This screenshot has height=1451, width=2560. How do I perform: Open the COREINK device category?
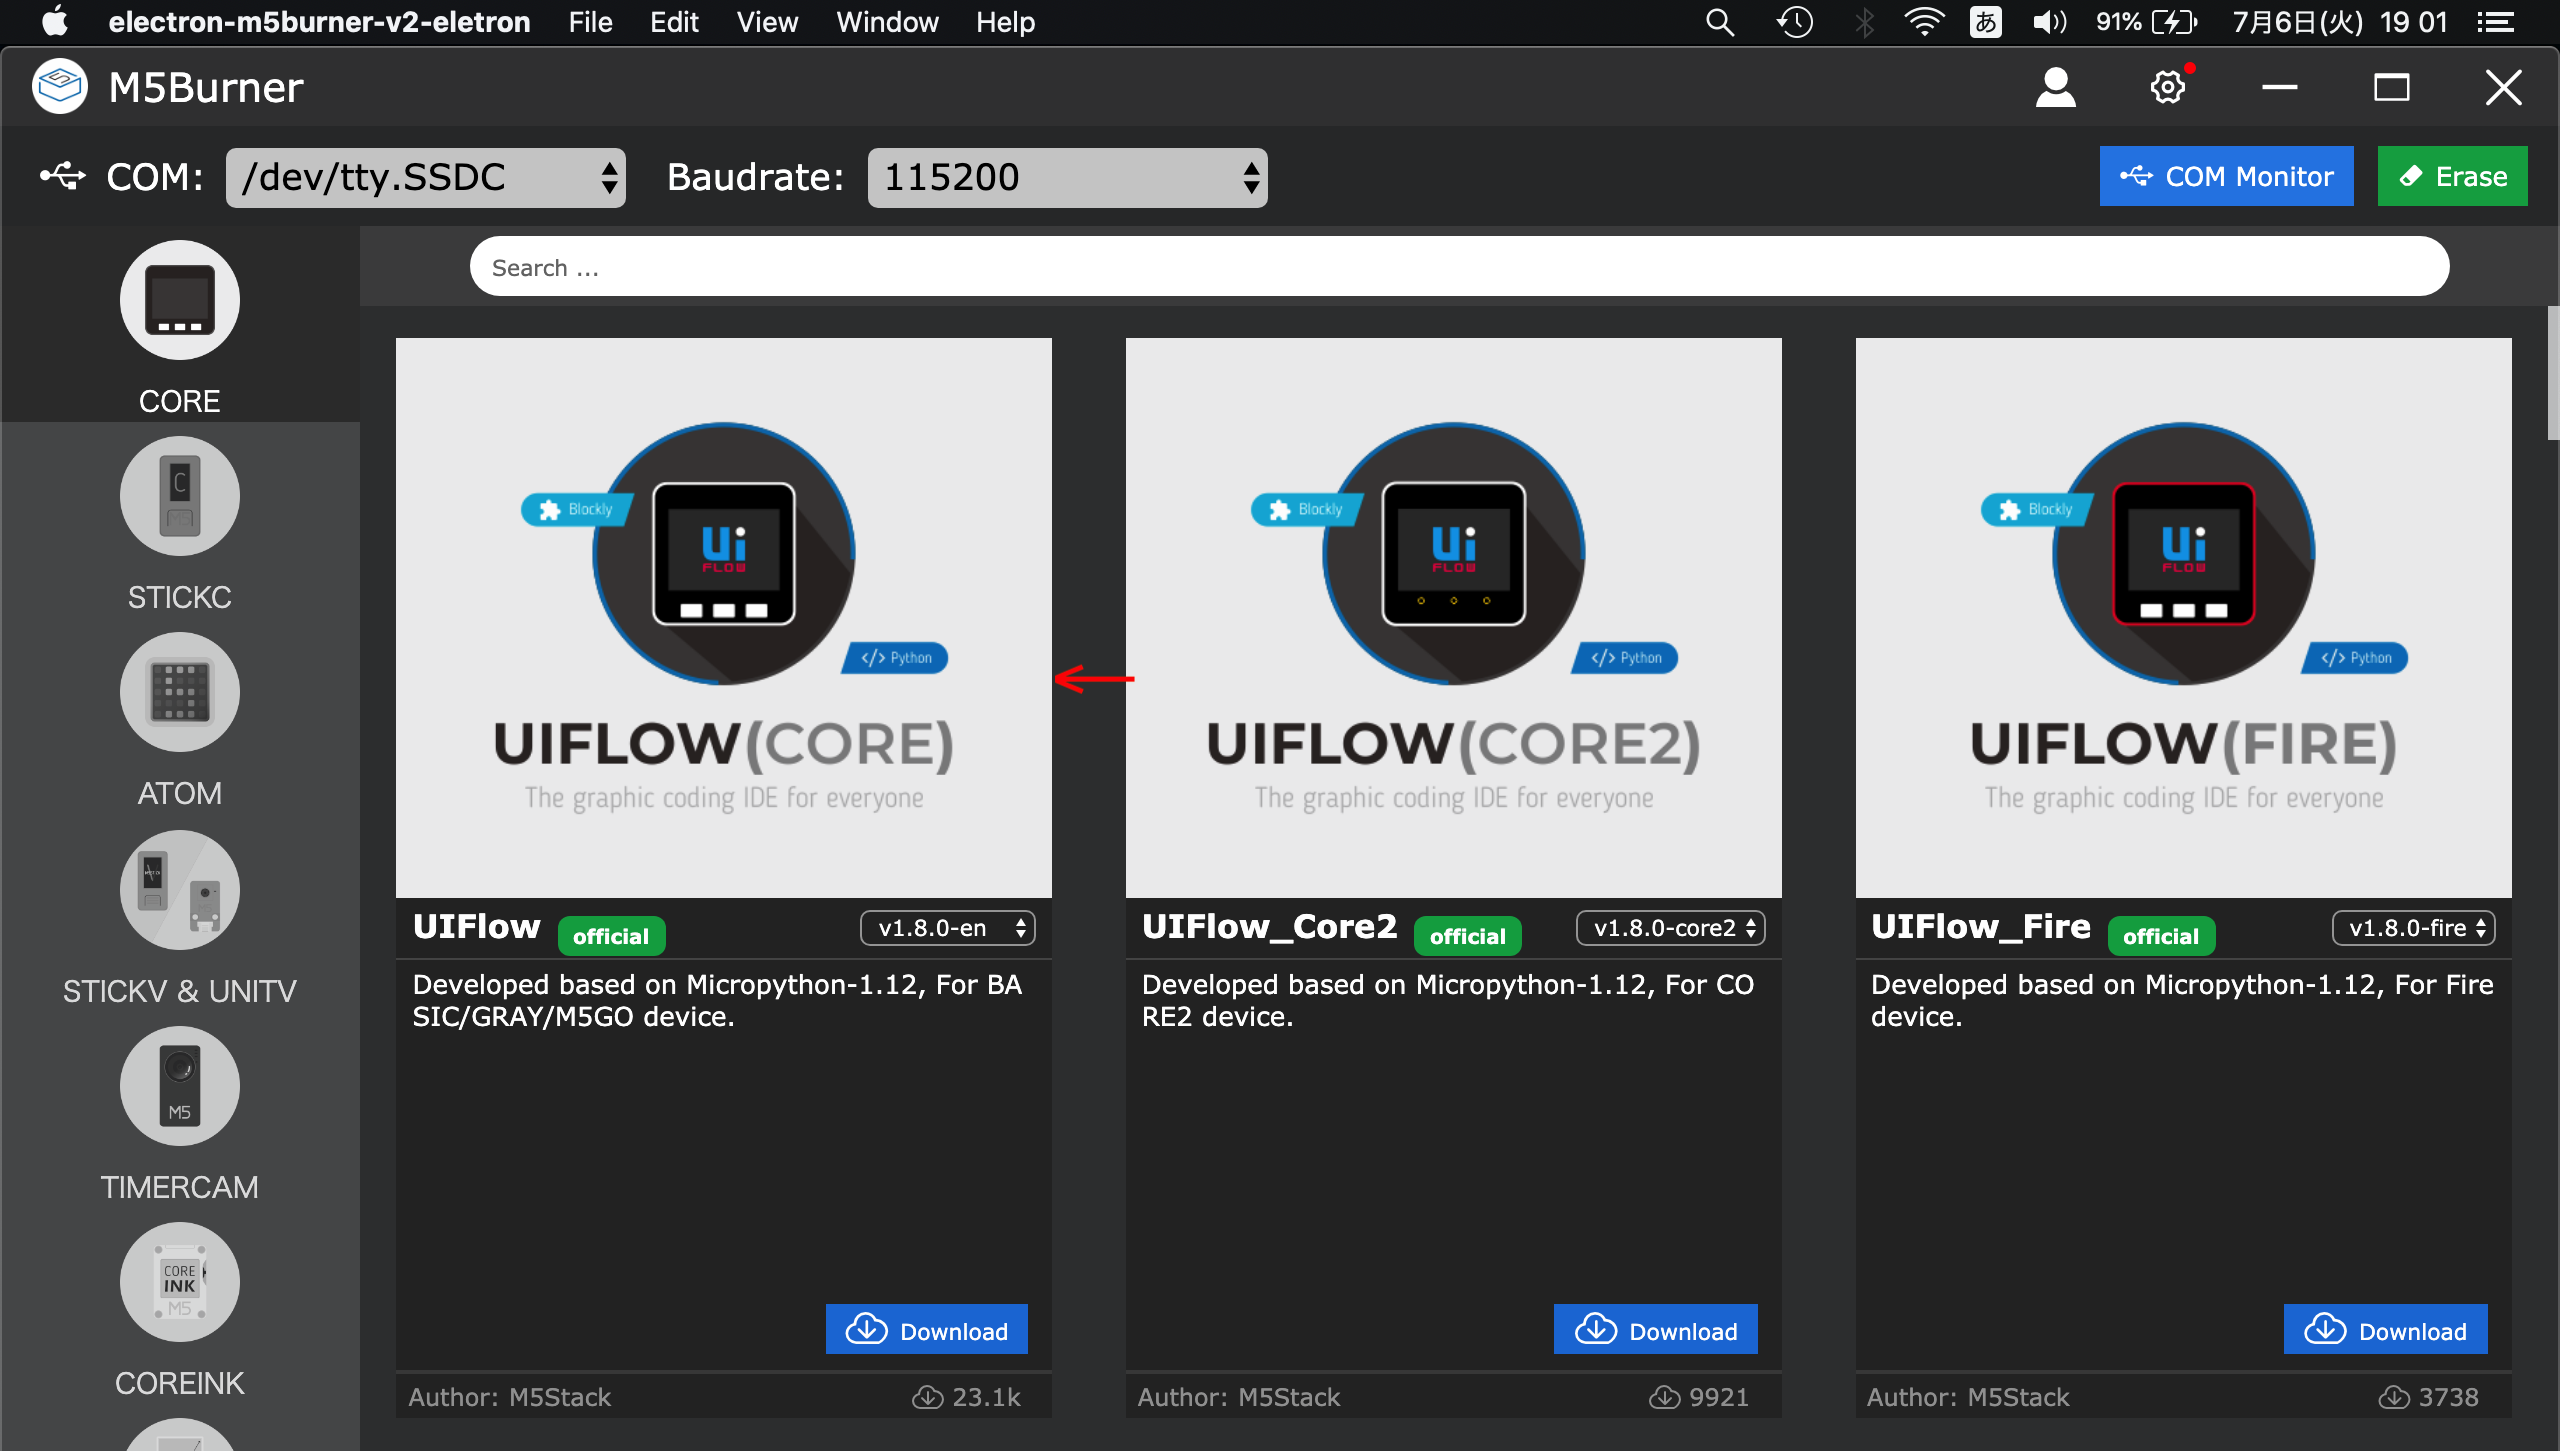pos(180,1282)
